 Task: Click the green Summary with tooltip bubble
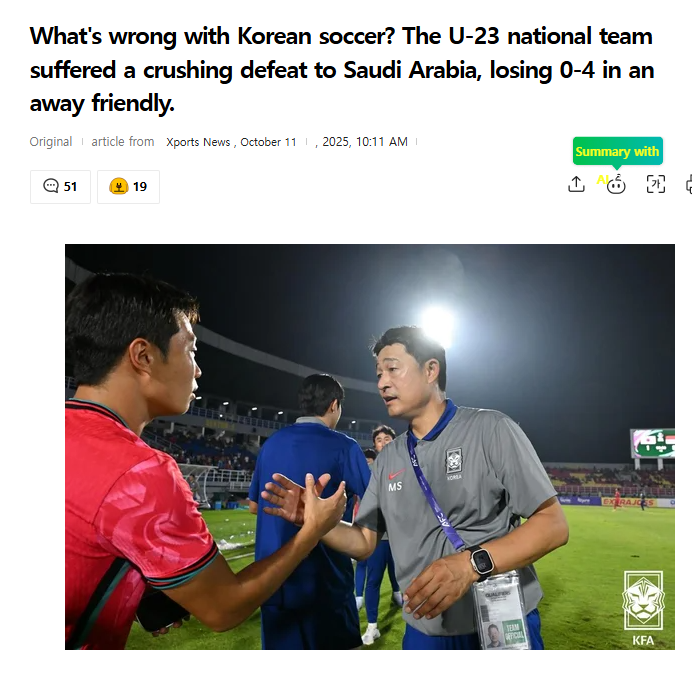(x=617, y=152)
